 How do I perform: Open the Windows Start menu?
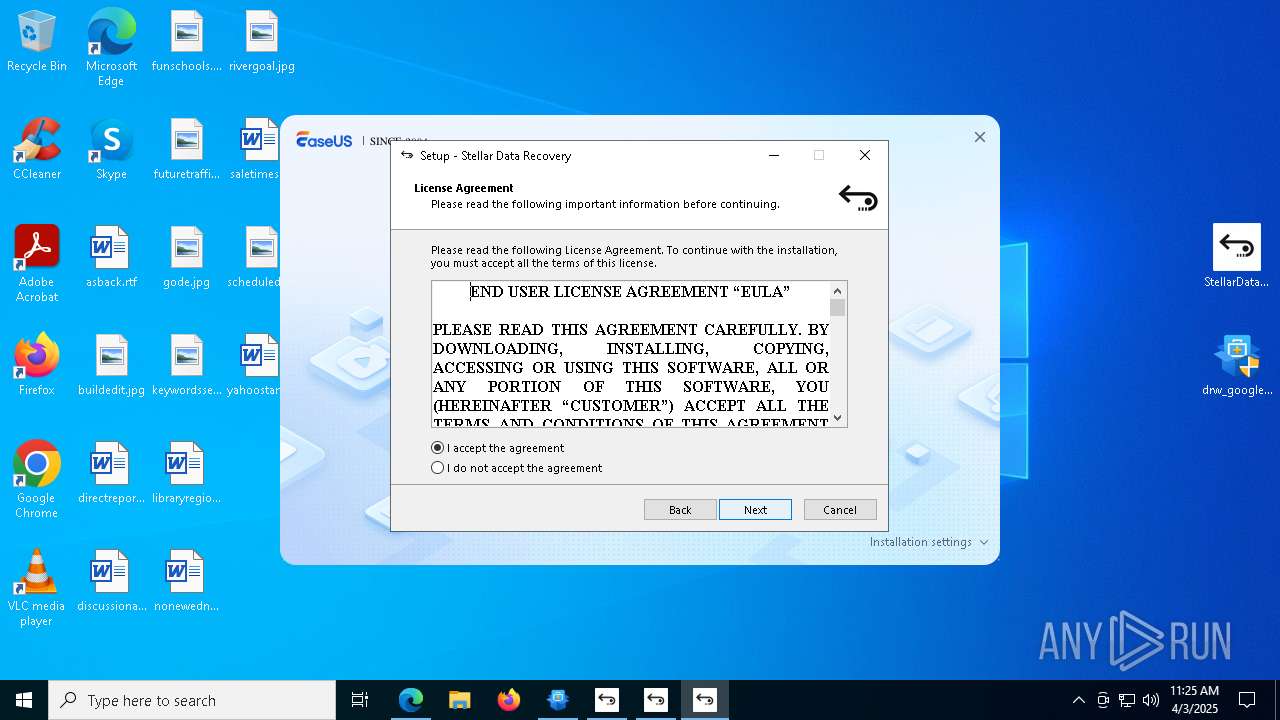click(24, 700)
